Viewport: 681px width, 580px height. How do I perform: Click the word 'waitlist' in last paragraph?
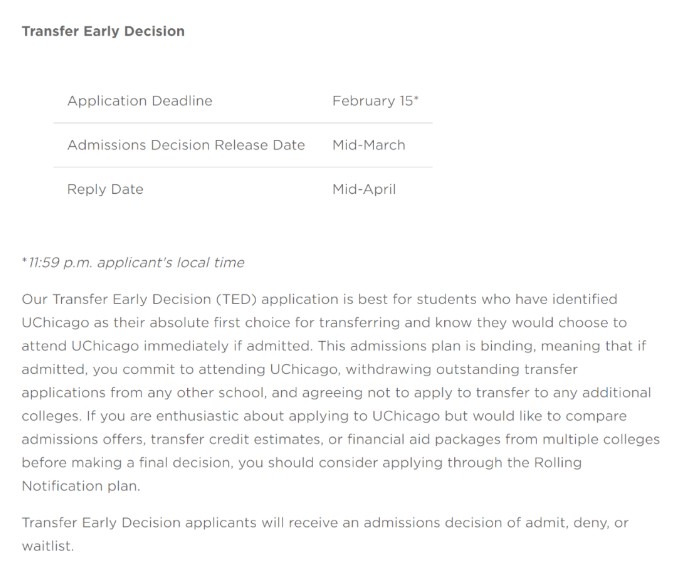(46, 546)
